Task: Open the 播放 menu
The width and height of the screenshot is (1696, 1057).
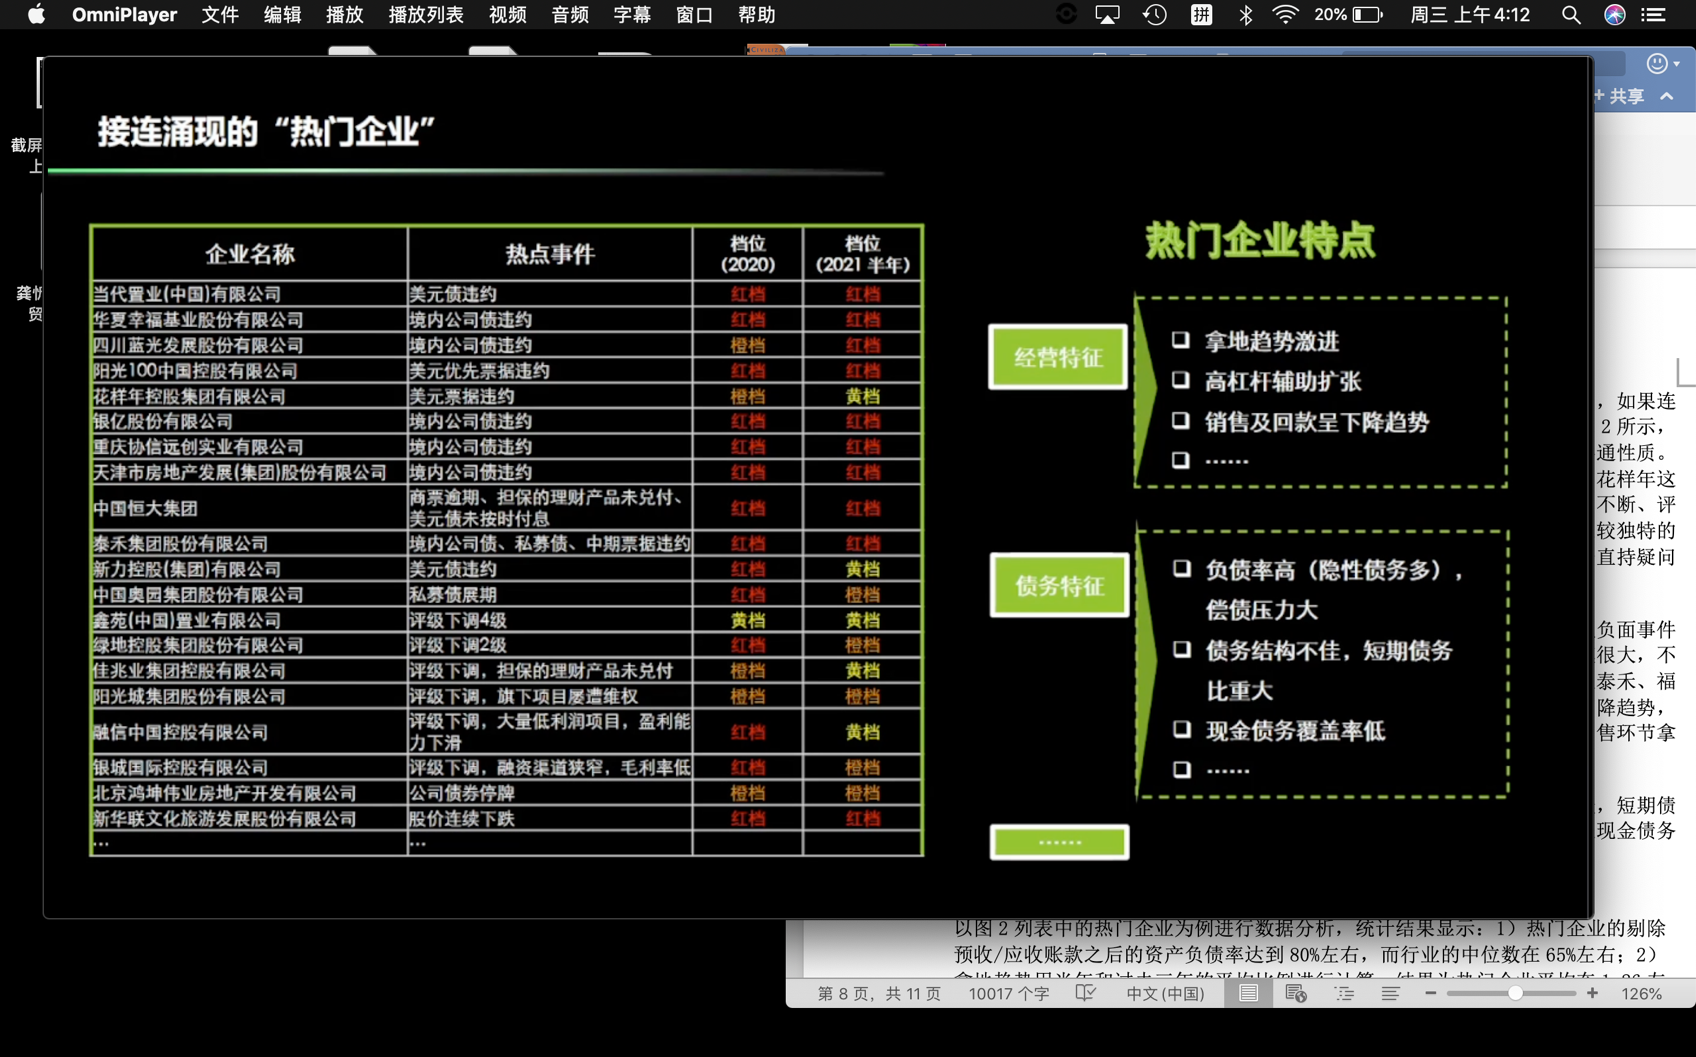Action: (344, 15)
